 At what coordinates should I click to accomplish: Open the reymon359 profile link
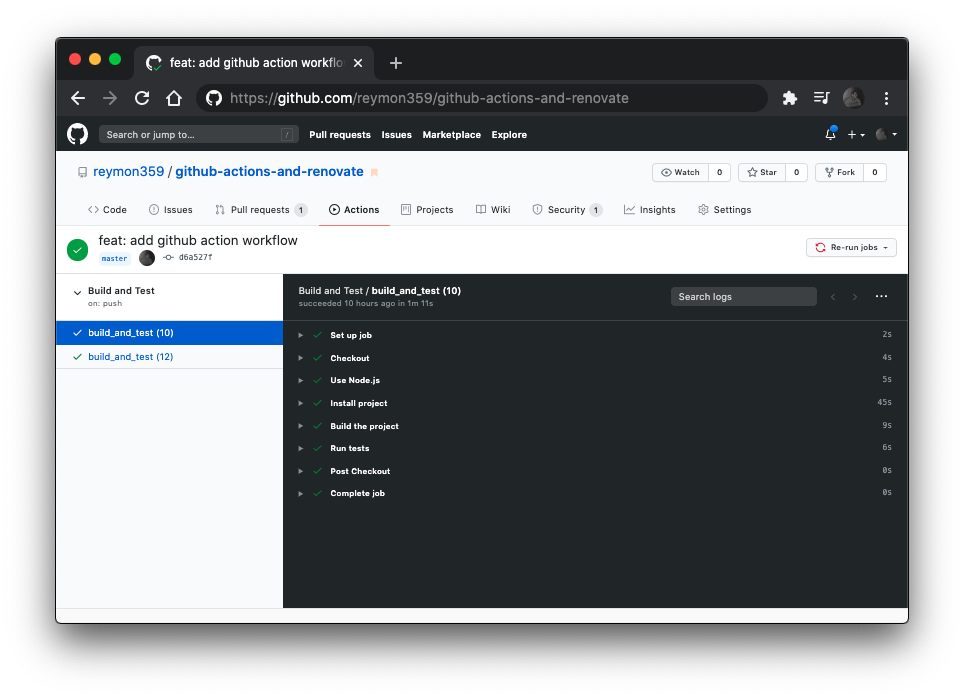pyautogui.click(x=129, y=171)
